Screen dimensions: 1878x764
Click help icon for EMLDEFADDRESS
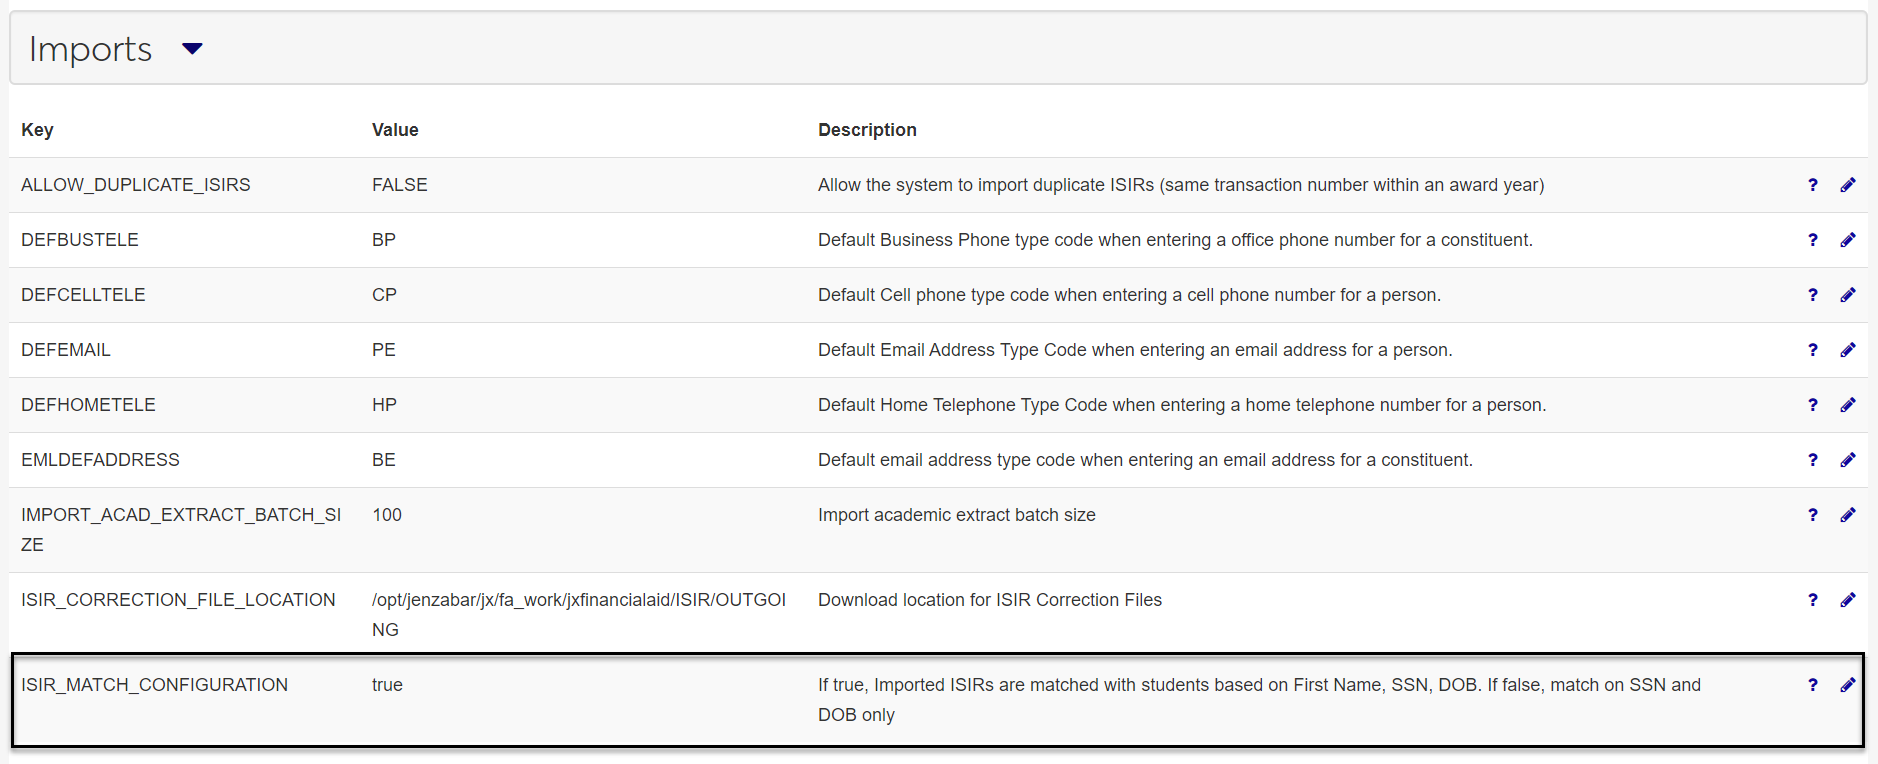pos(1812,460)
